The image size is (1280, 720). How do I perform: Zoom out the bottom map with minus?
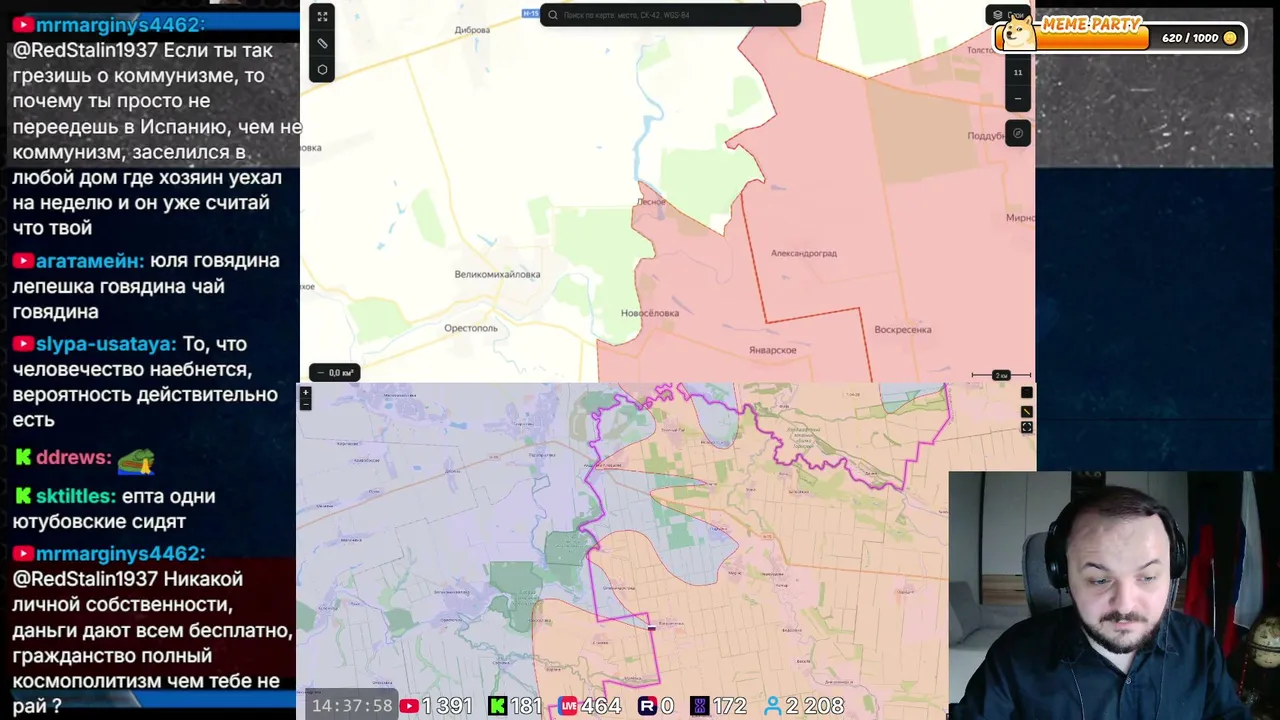[306, 404]
